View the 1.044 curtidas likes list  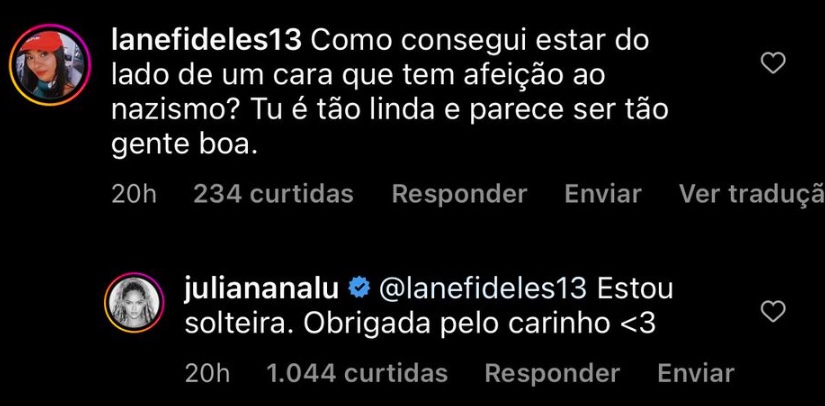[356, 373]
